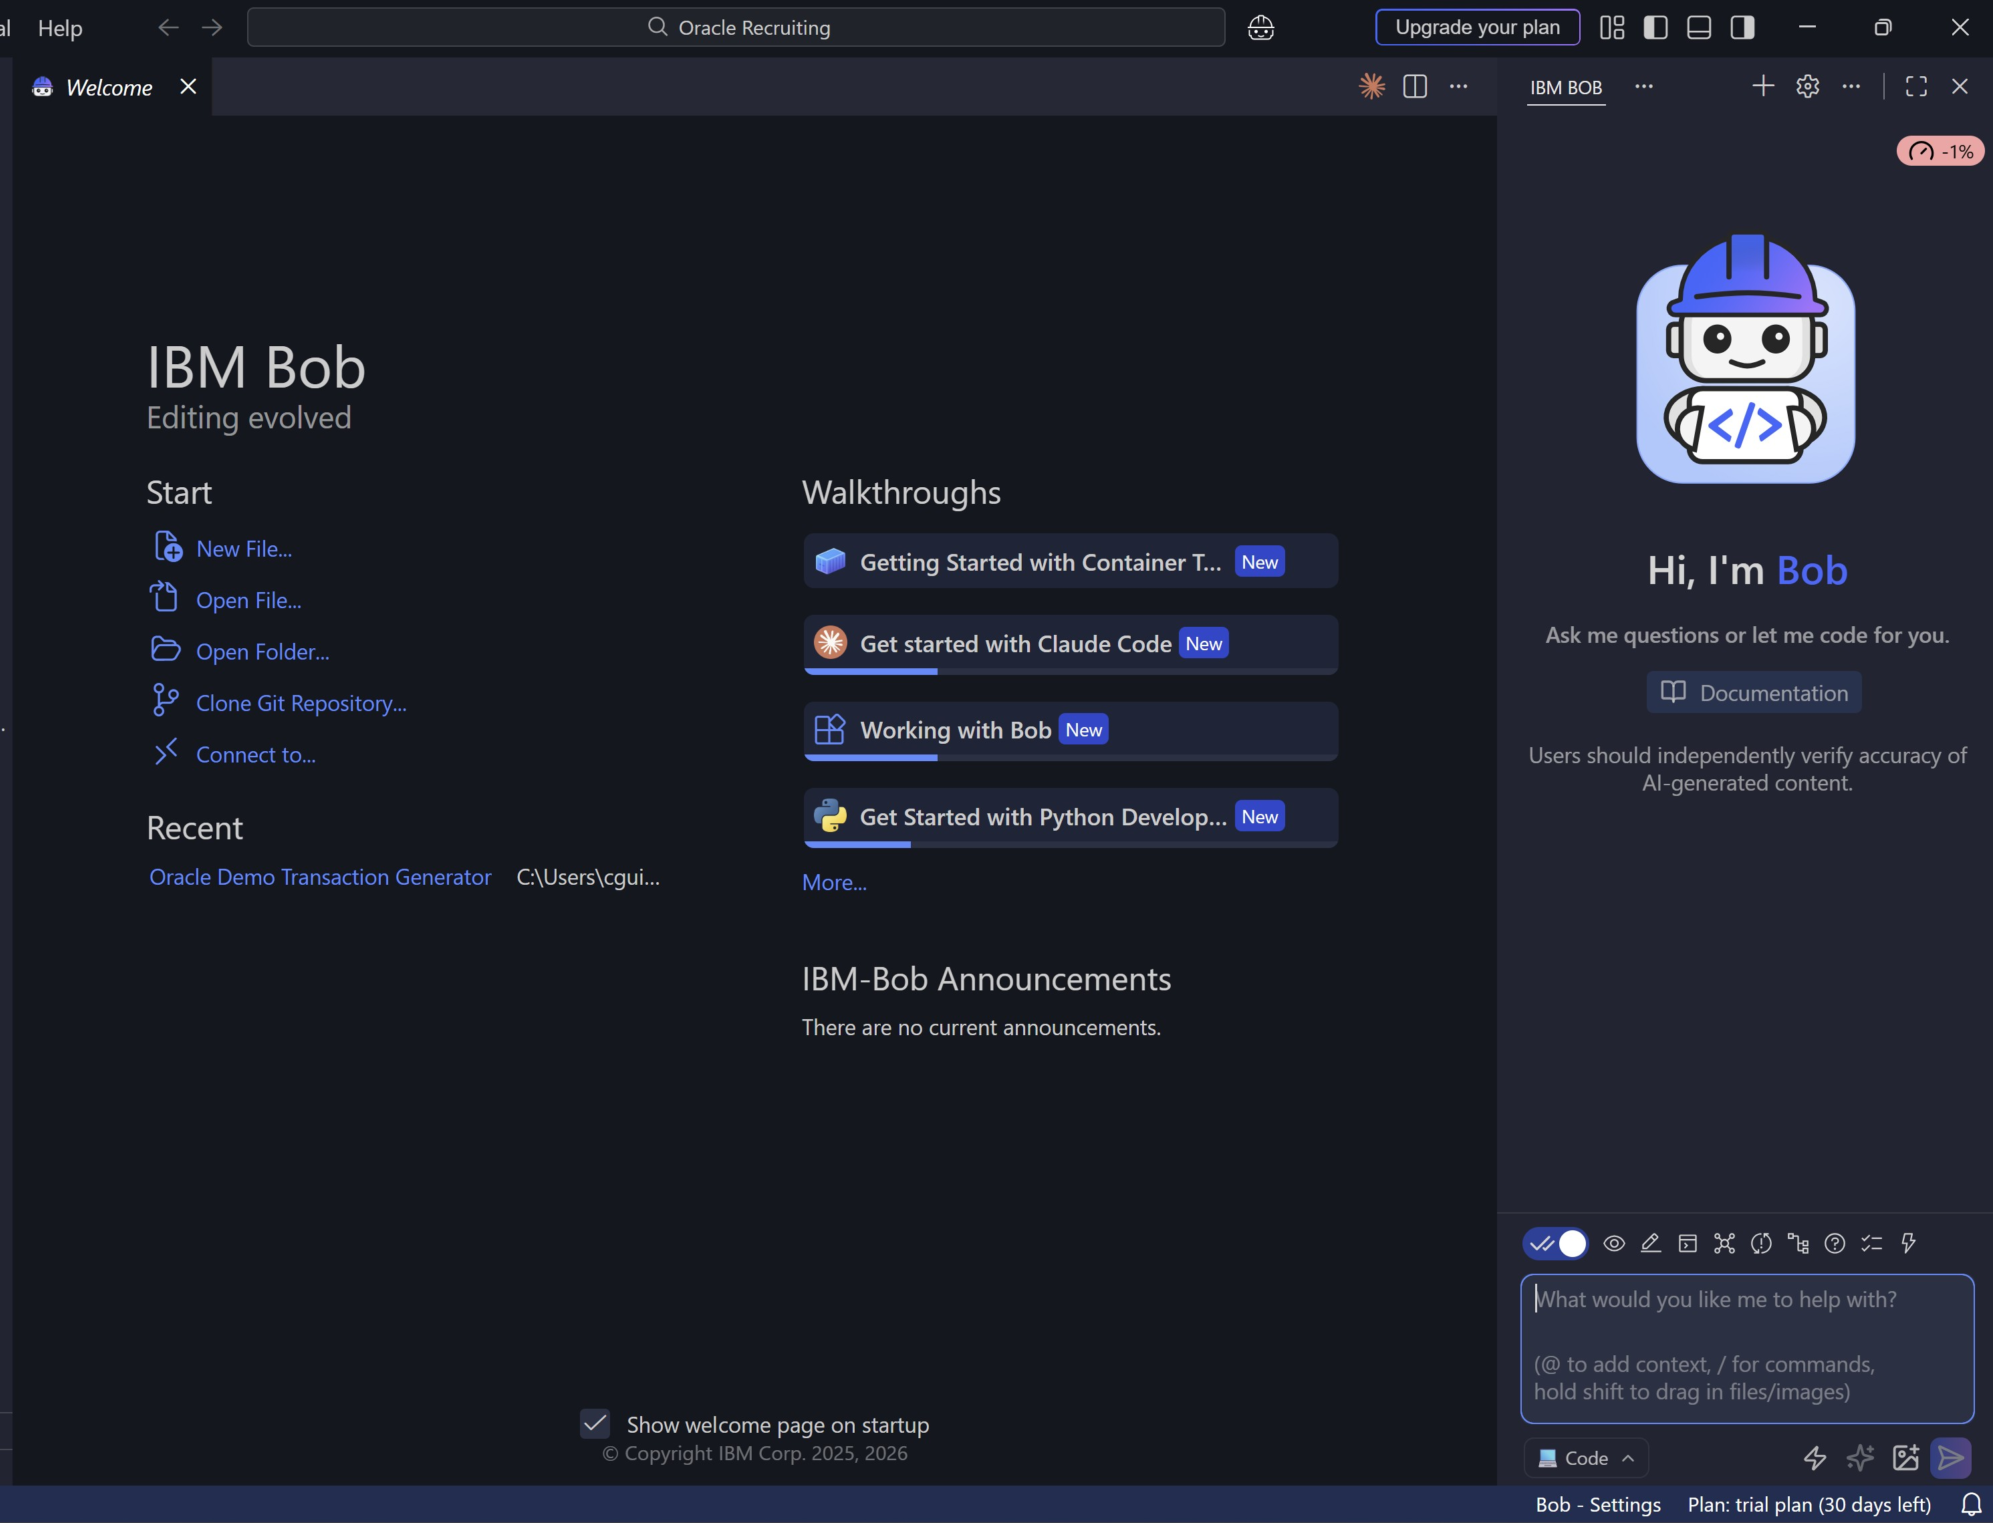1993x1523 pixels.
Task: Click New File... link
Action: tap(244, 548)
